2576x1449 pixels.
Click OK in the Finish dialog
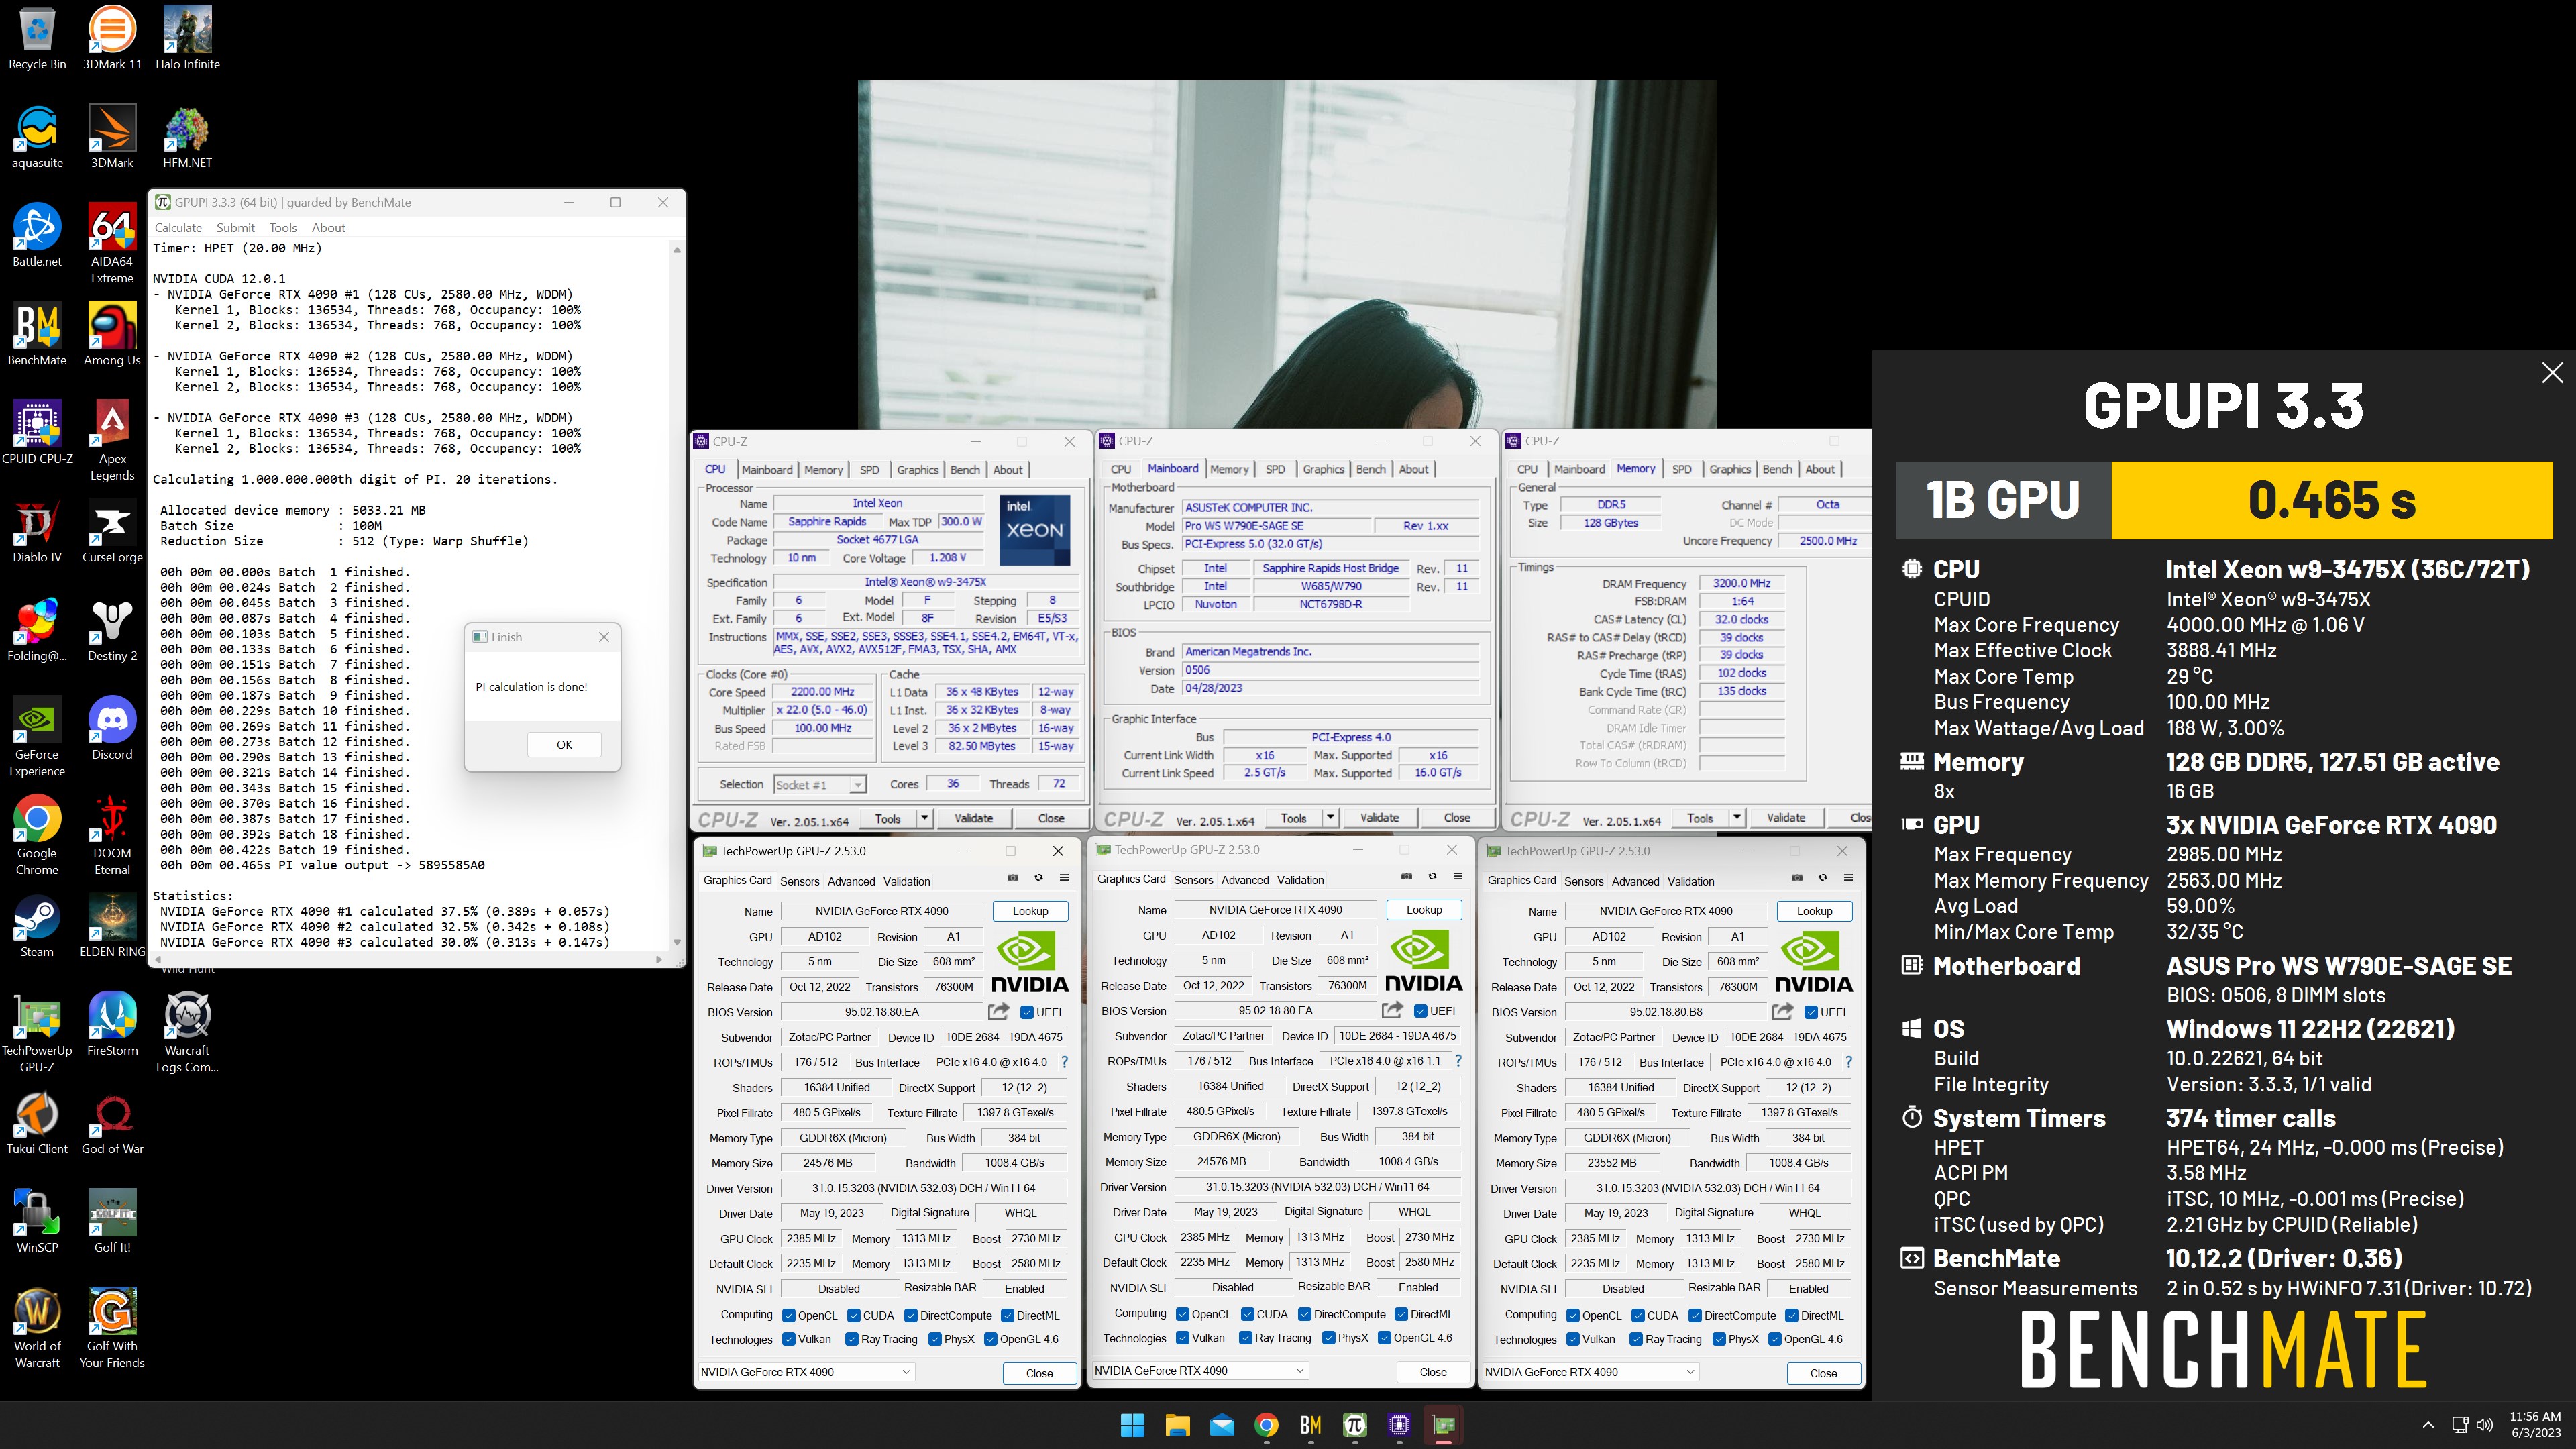tap(564, 745)
